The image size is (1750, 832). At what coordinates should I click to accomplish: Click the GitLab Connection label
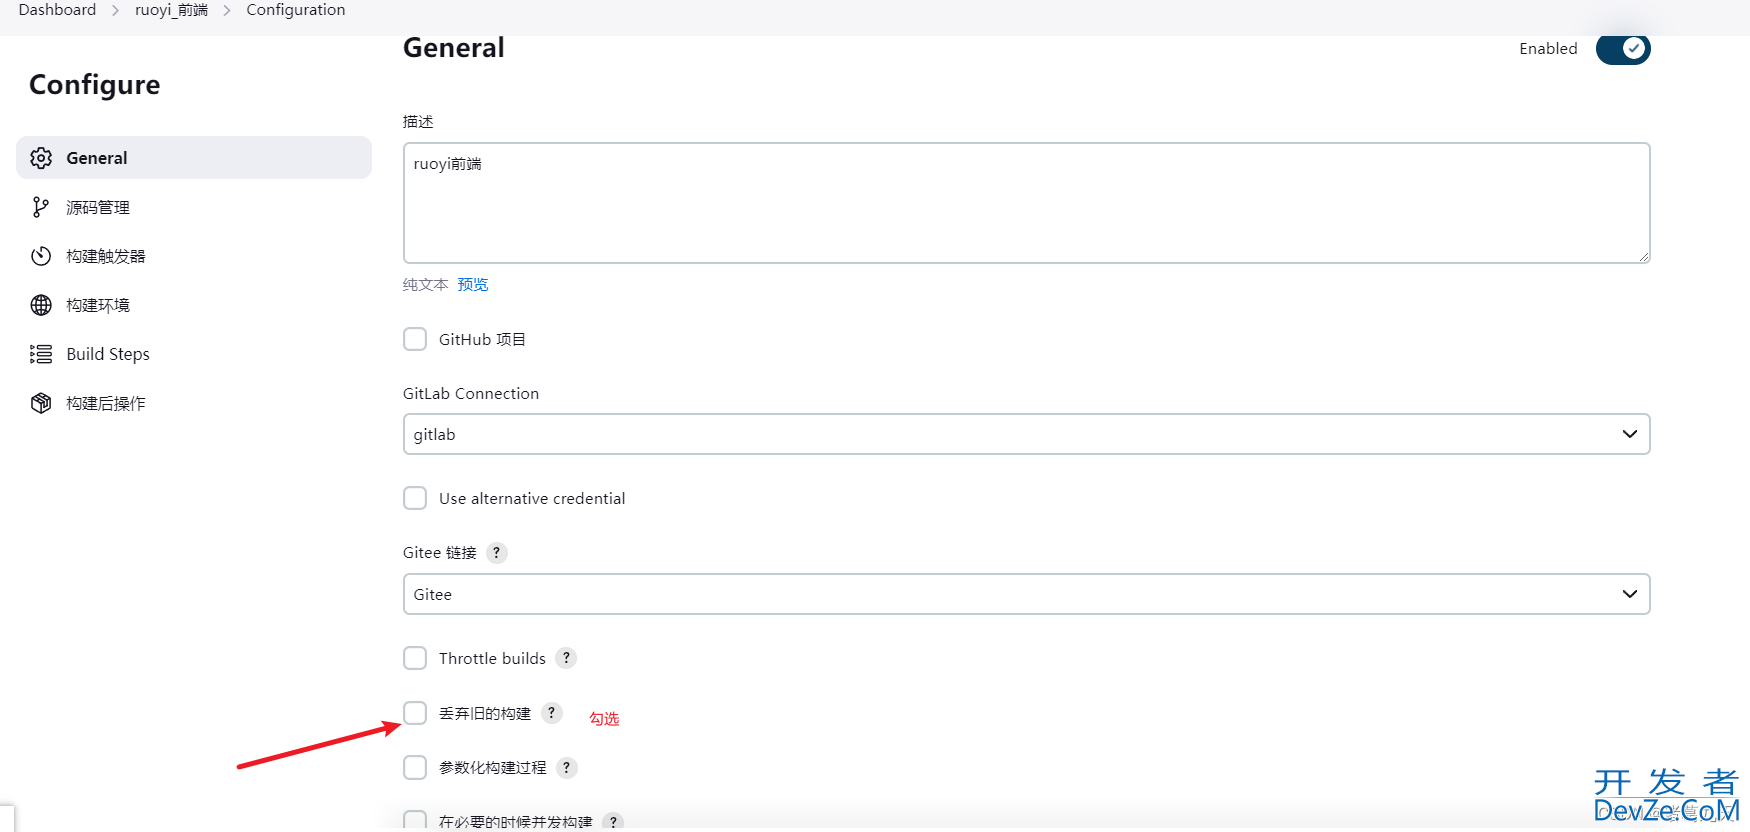(x=471, y=393)
